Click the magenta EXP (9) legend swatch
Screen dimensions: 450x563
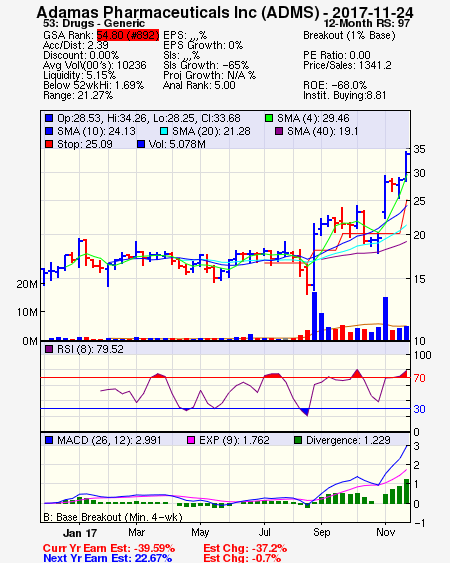coord(191,440)
